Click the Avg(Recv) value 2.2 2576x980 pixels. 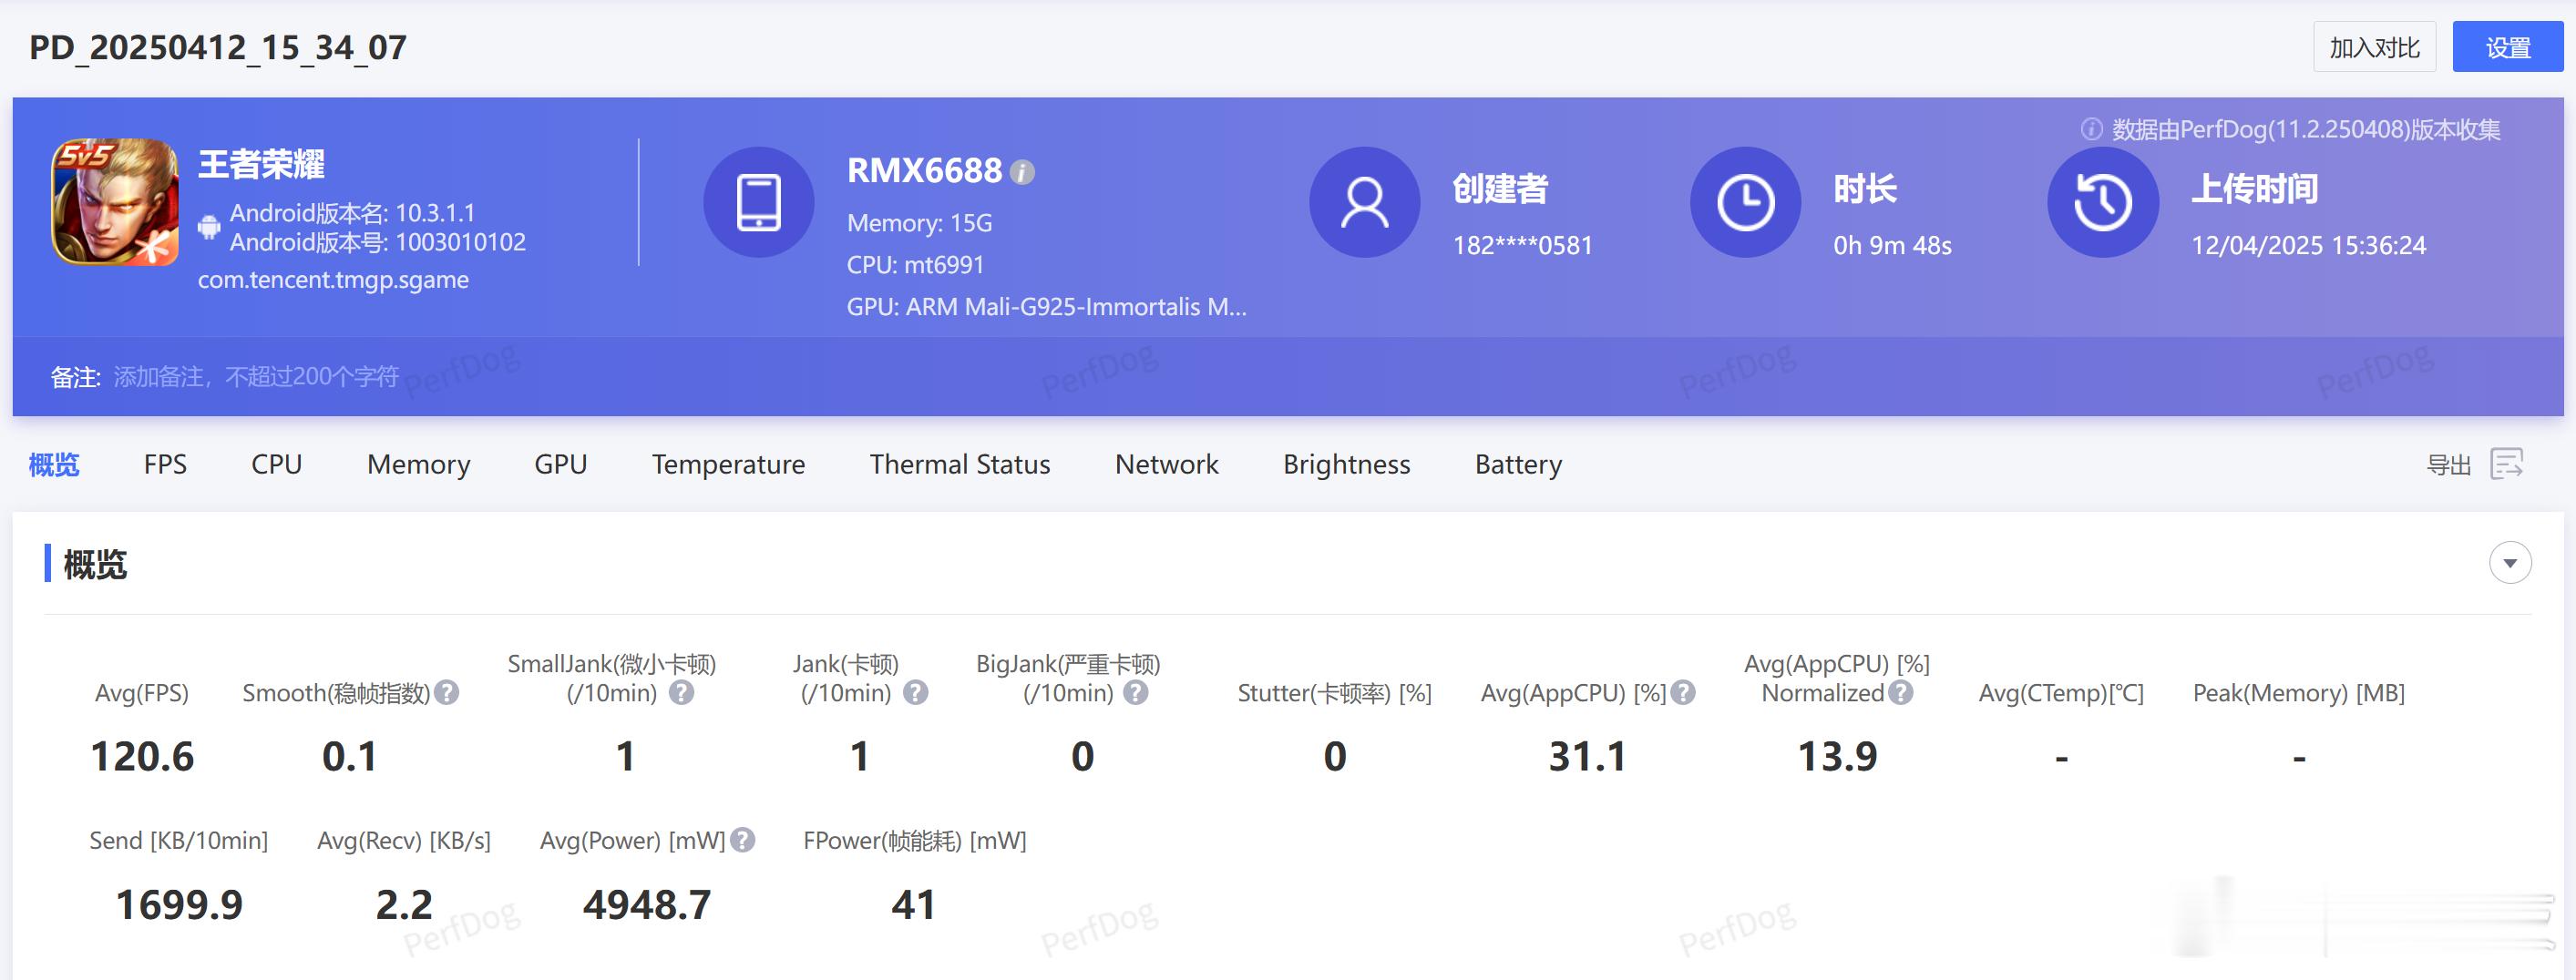(404, 905)
